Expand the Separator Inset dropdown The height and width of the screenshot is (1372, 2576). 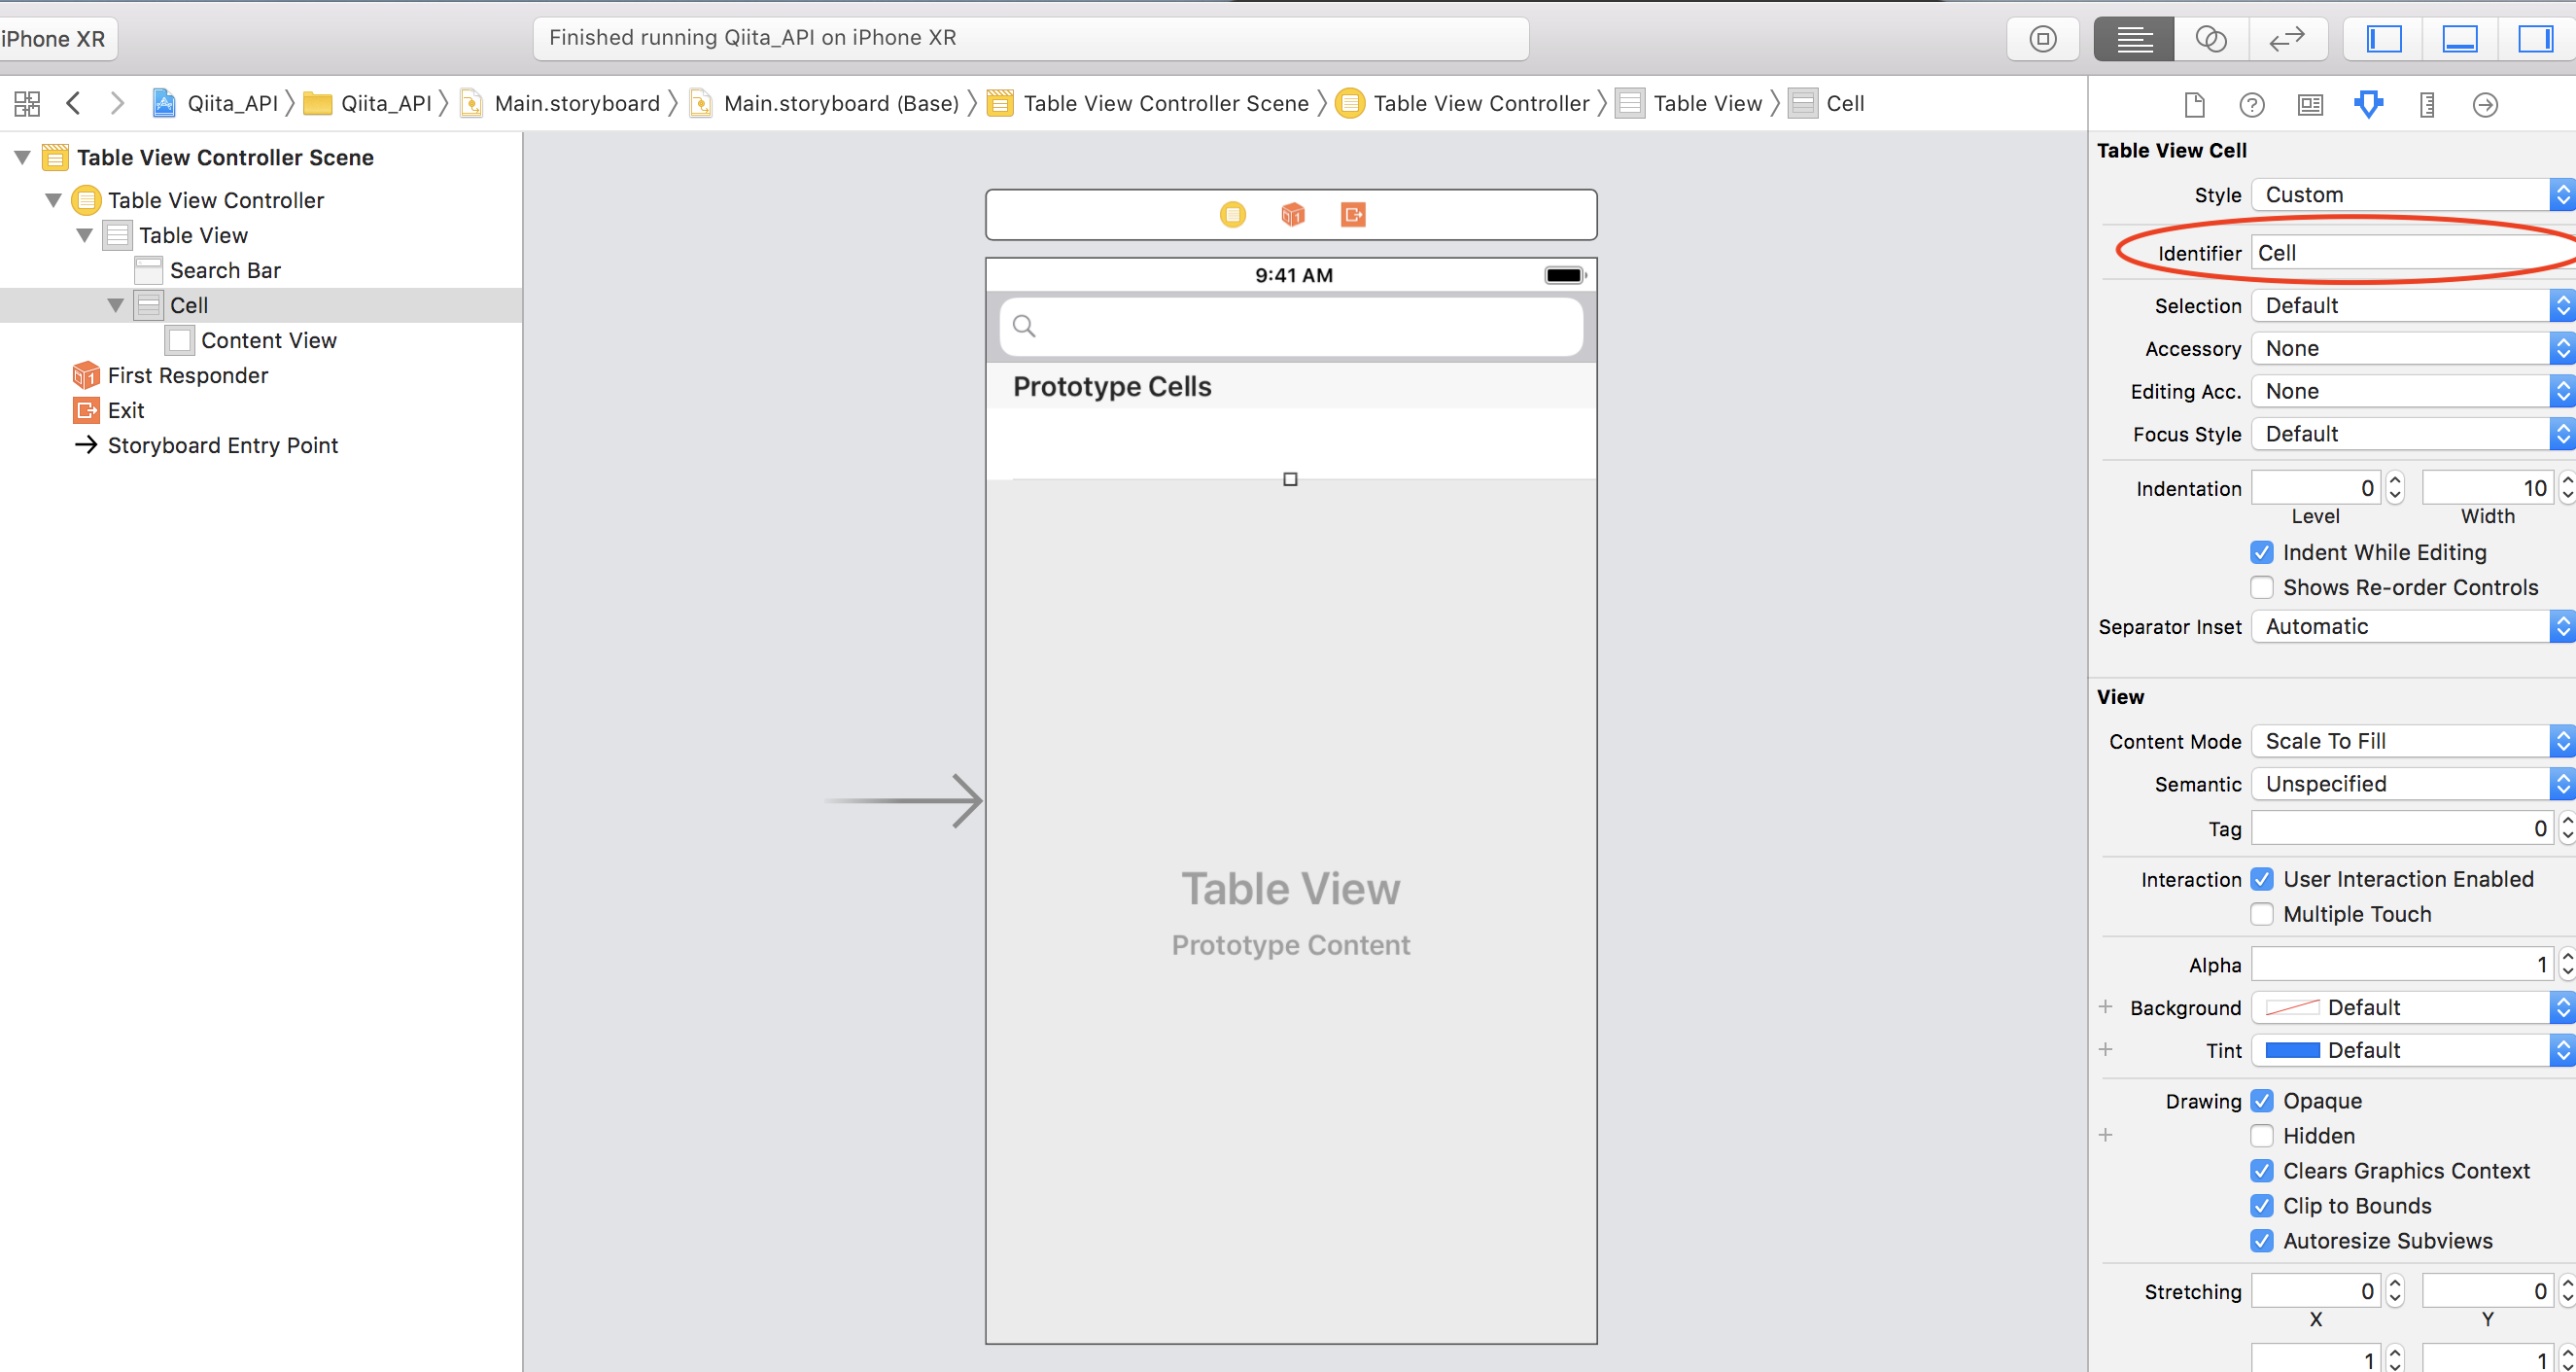tap(2560, 627)
